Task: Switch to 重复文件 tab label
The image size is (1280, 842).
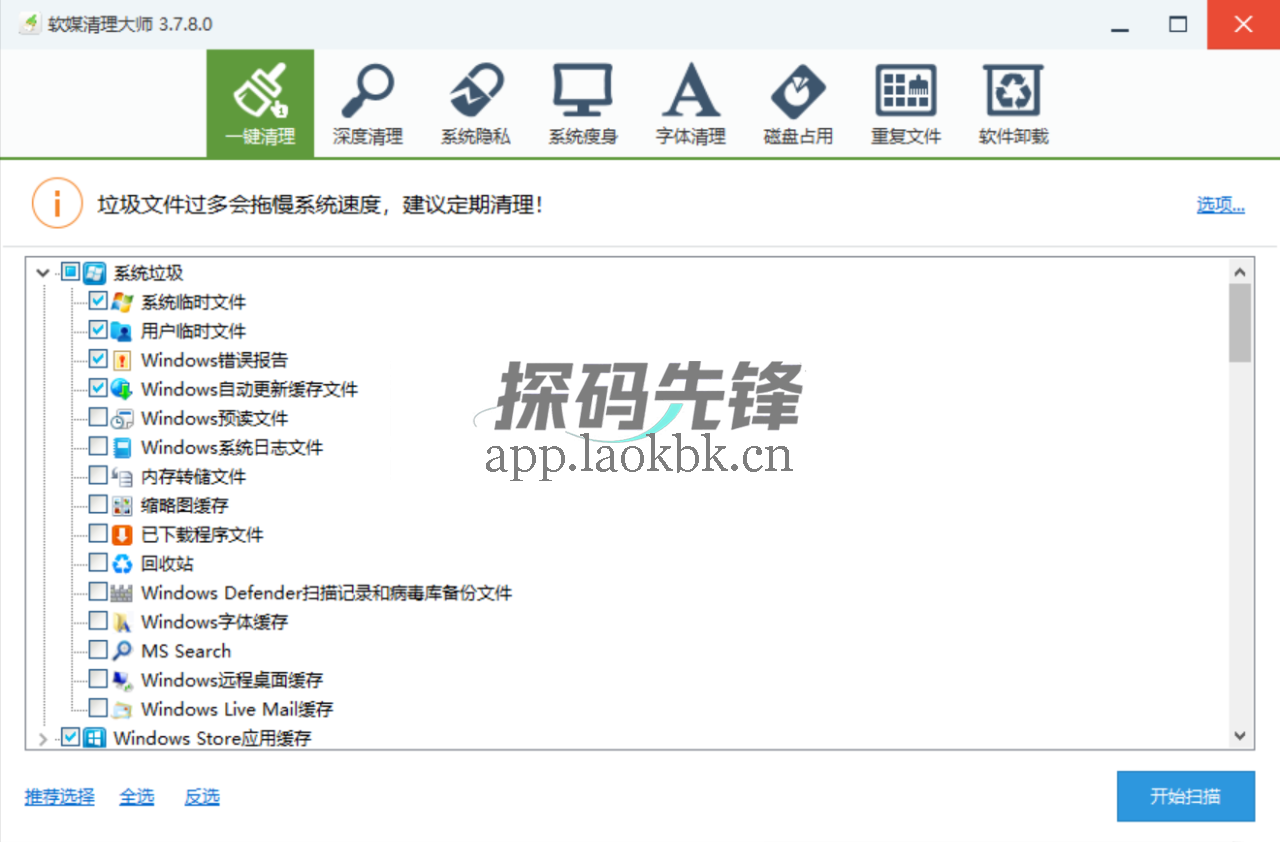Action: 906,137
